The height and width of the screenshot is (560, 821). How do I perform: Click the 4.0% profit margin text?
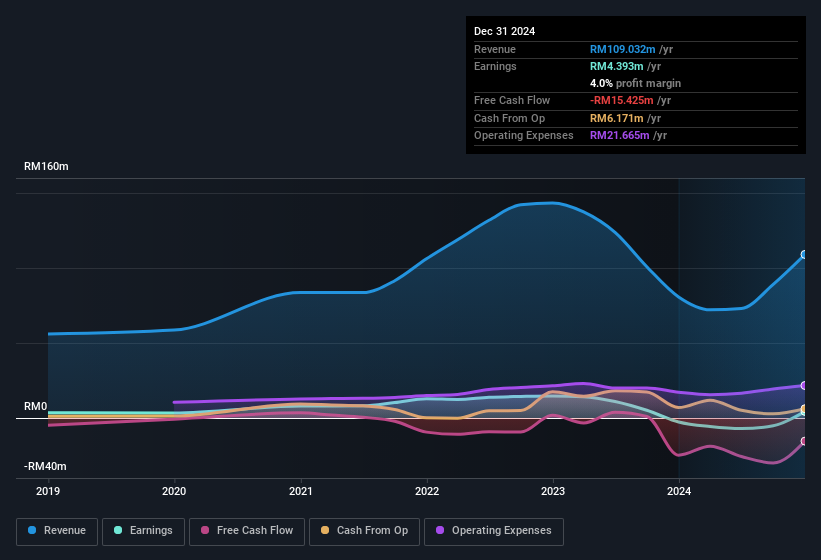(635, 83)
